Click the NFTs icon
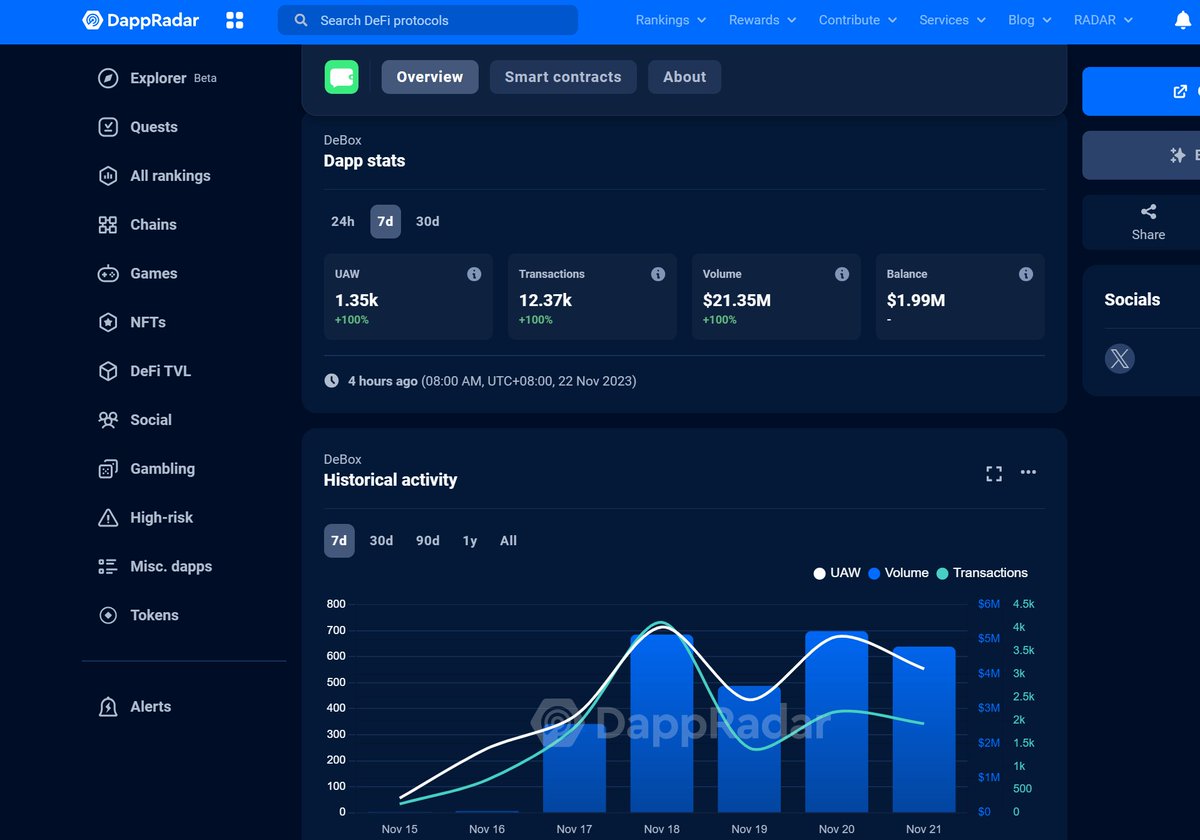 coord(108,322)
